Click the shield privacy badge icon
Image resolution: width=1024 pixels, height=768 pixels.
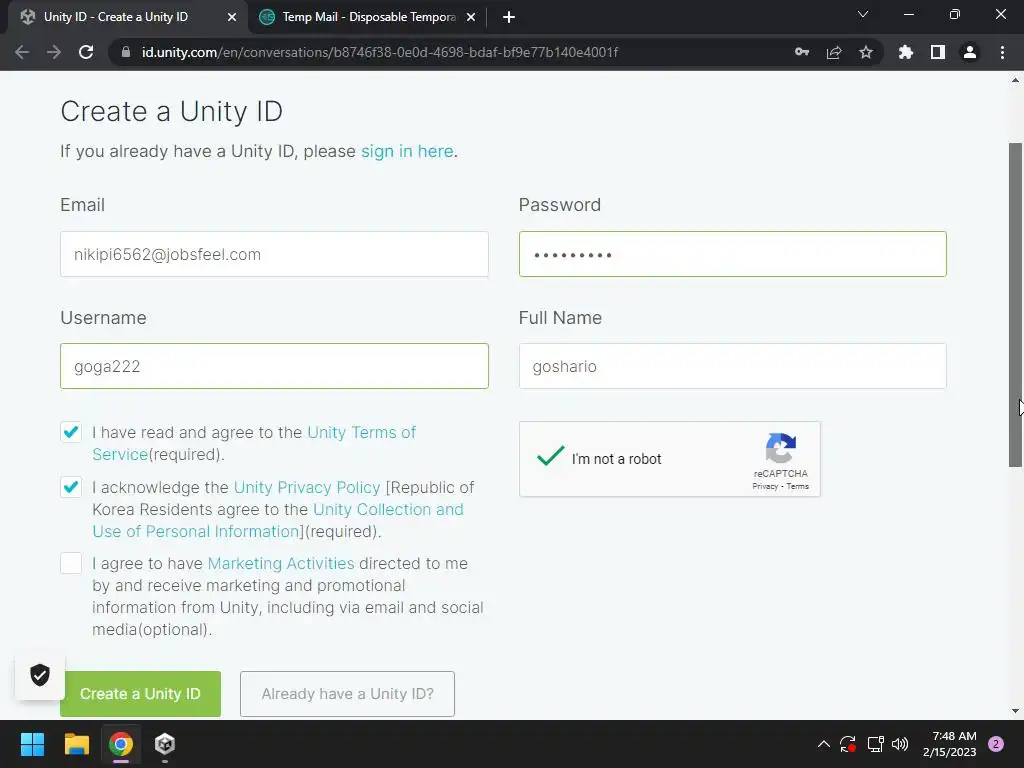click(x=40, y=675)
